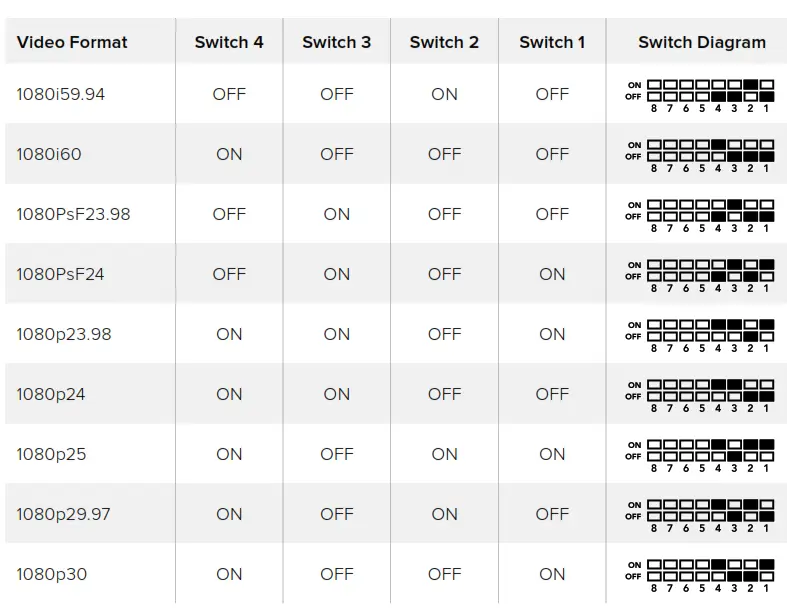787x610 pixels.
Task: Click Switch 3 ON value for 1080PsF23.98
Action: tap(337, 214)
